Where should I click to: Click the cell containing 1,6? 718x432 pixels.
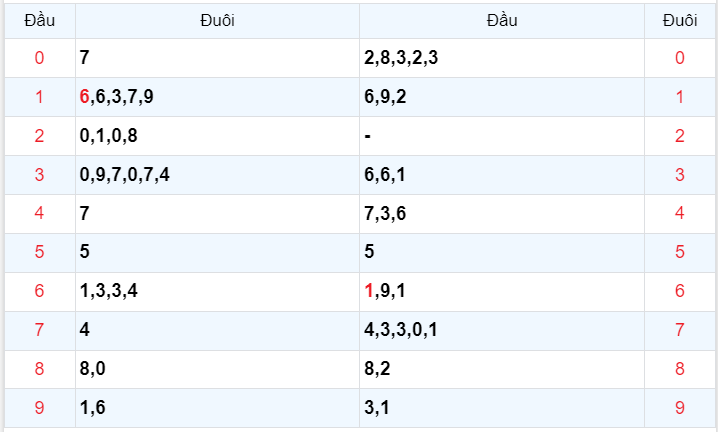point(93,408)
